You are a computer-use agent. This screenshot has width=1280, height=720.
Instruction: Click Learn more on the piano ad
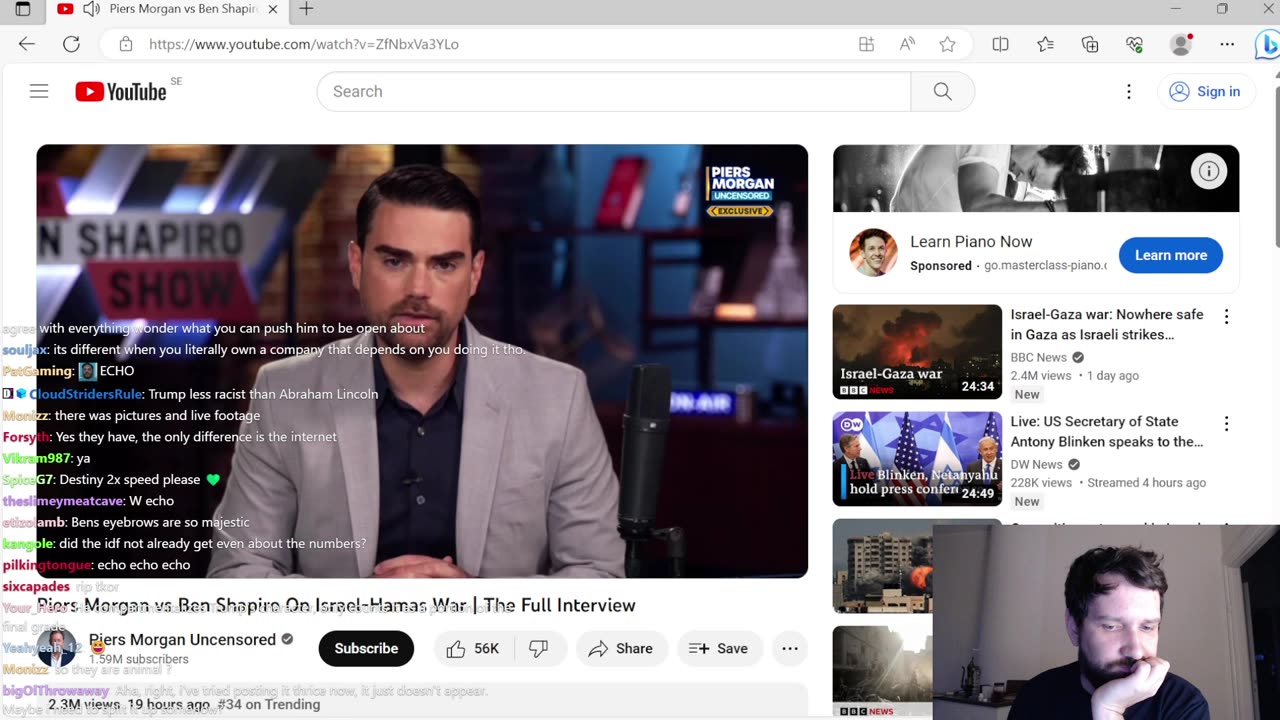(x=1171, y=255)
